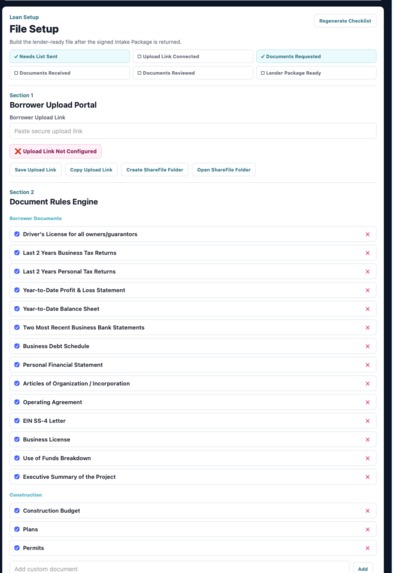Click Borrower Upload Portal heading
This screenshot has width=393, height=573.
click(53, 105)
